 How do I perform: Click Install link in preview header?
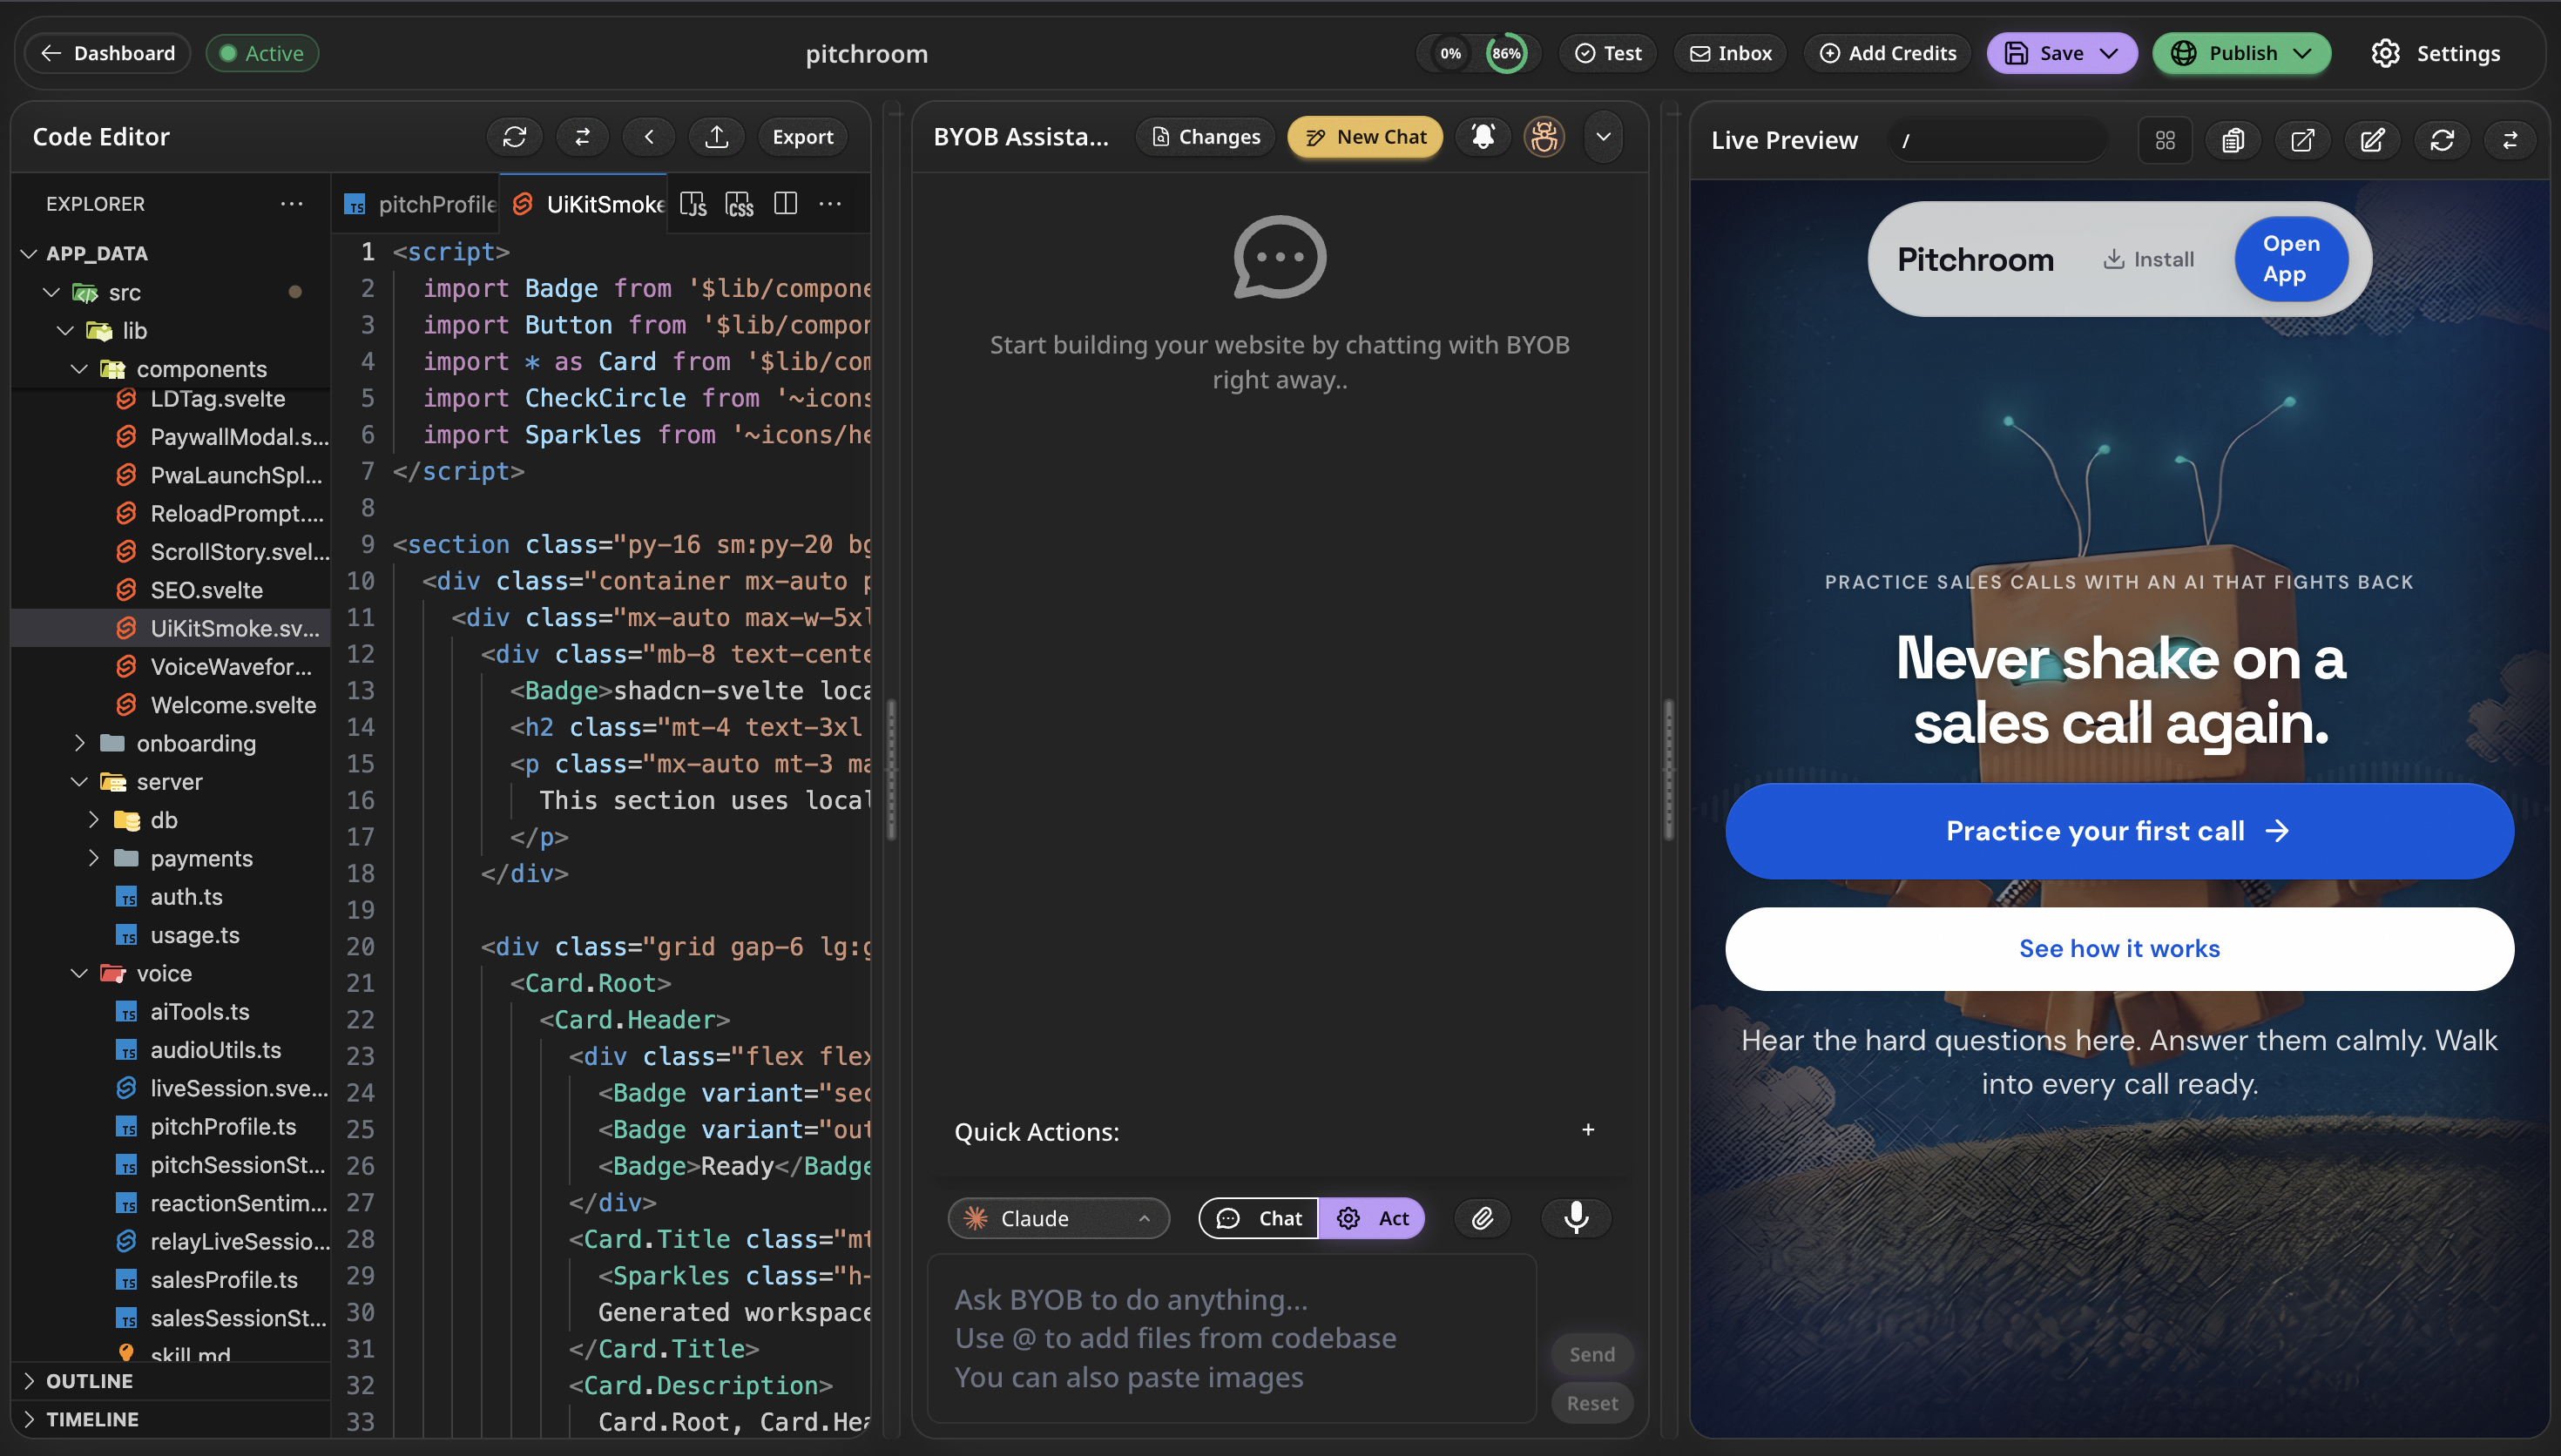pos(2148,259)
